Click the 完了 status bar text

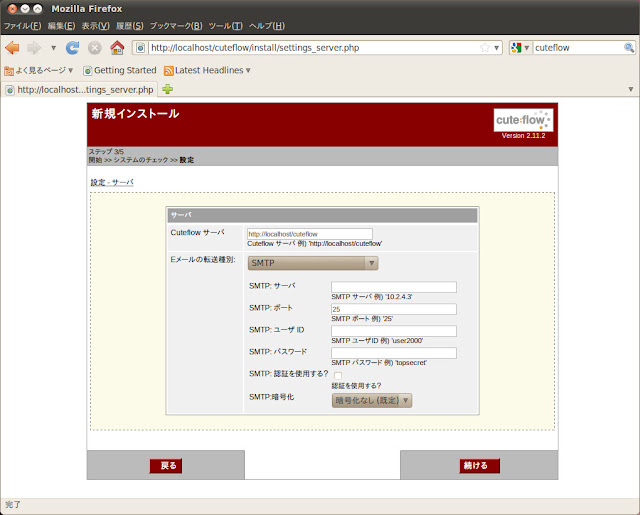13,505
